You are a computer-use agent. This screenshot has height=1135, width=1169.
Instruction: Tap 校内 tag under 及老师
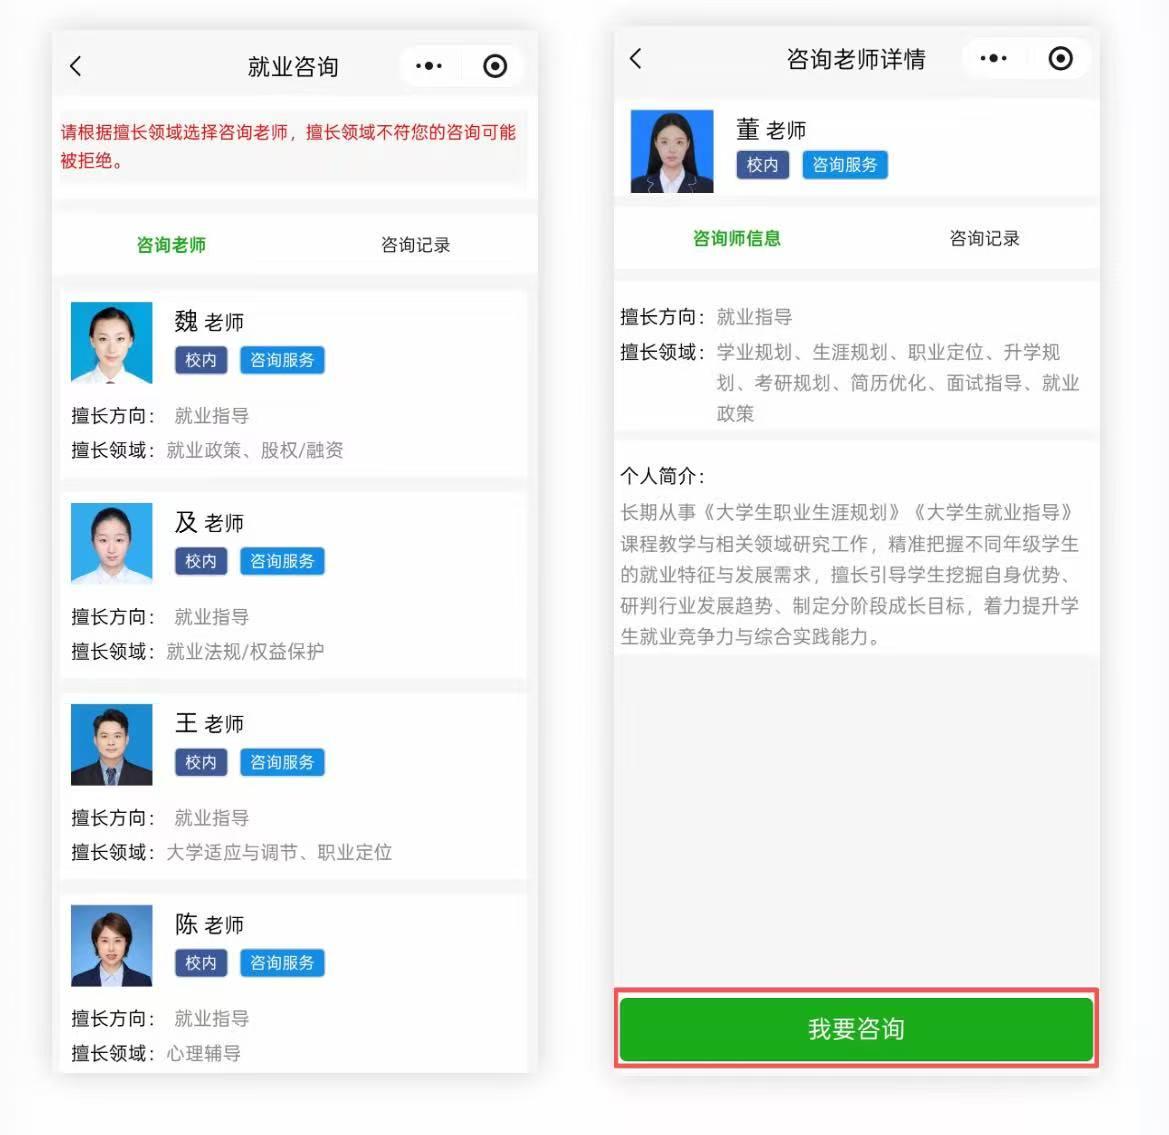201,561
